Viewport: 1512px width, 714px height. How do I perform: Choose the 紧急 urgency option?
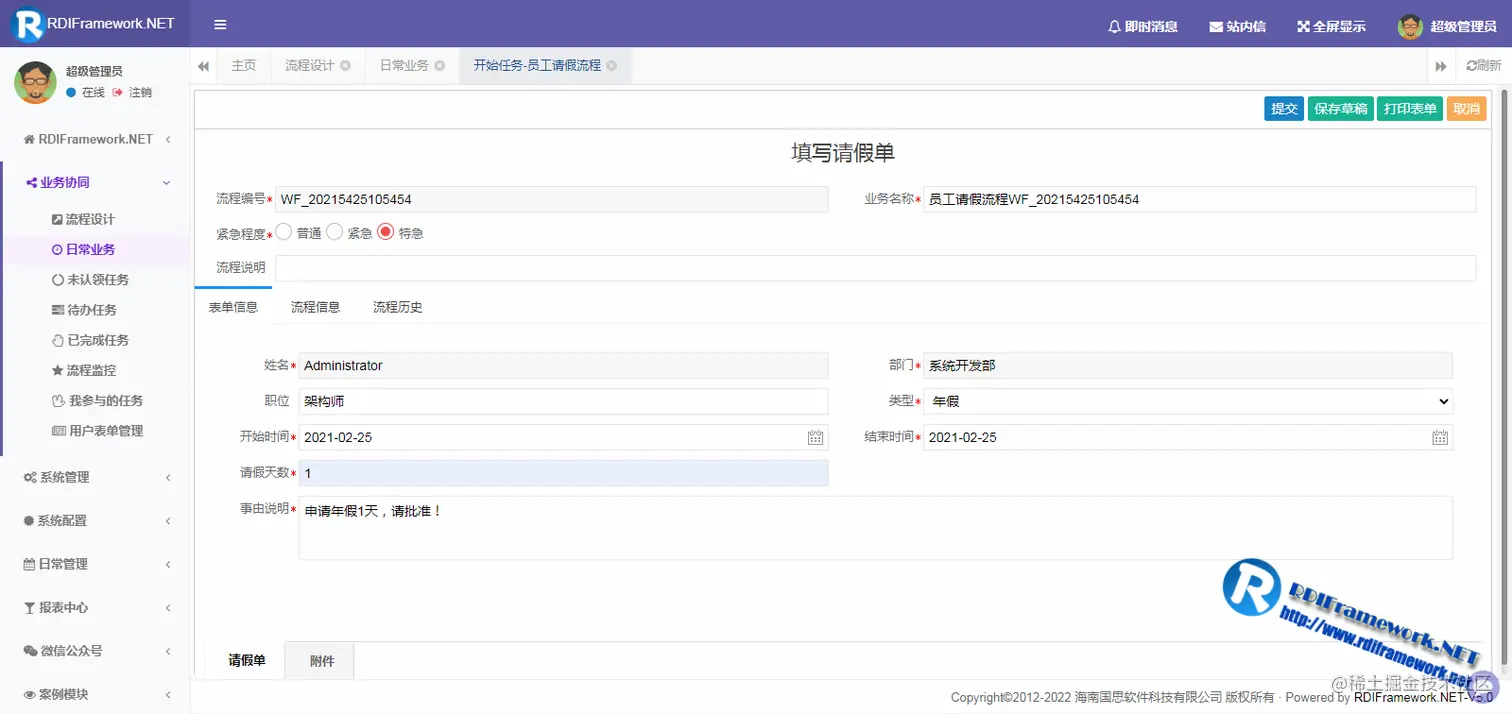tap(335, 232)
